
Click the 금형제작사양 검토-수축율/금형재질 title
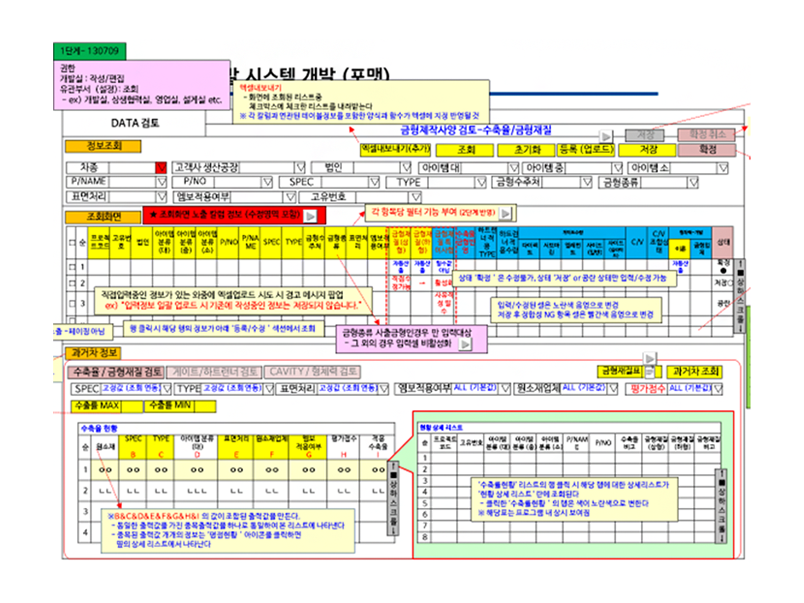[476, 130]
